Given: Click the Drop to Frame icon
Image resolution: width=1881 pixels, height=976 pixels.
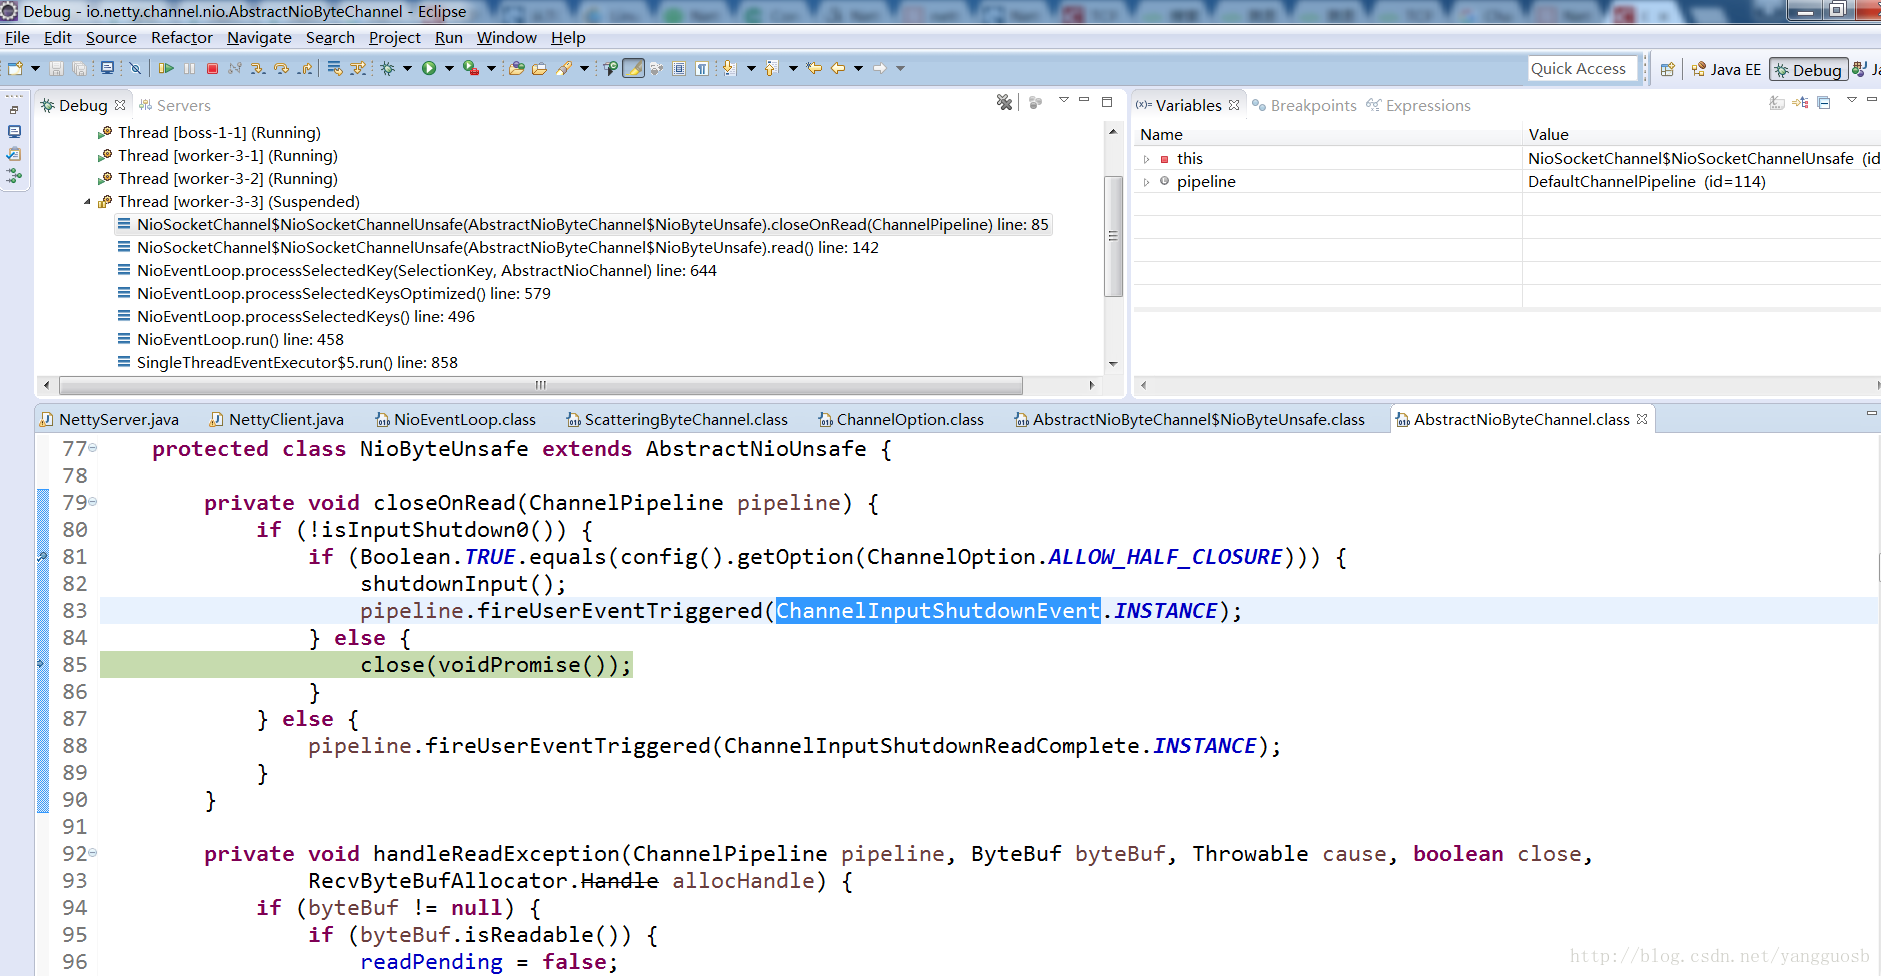Looking at the screenshot, I should click(x=334, y=68).
